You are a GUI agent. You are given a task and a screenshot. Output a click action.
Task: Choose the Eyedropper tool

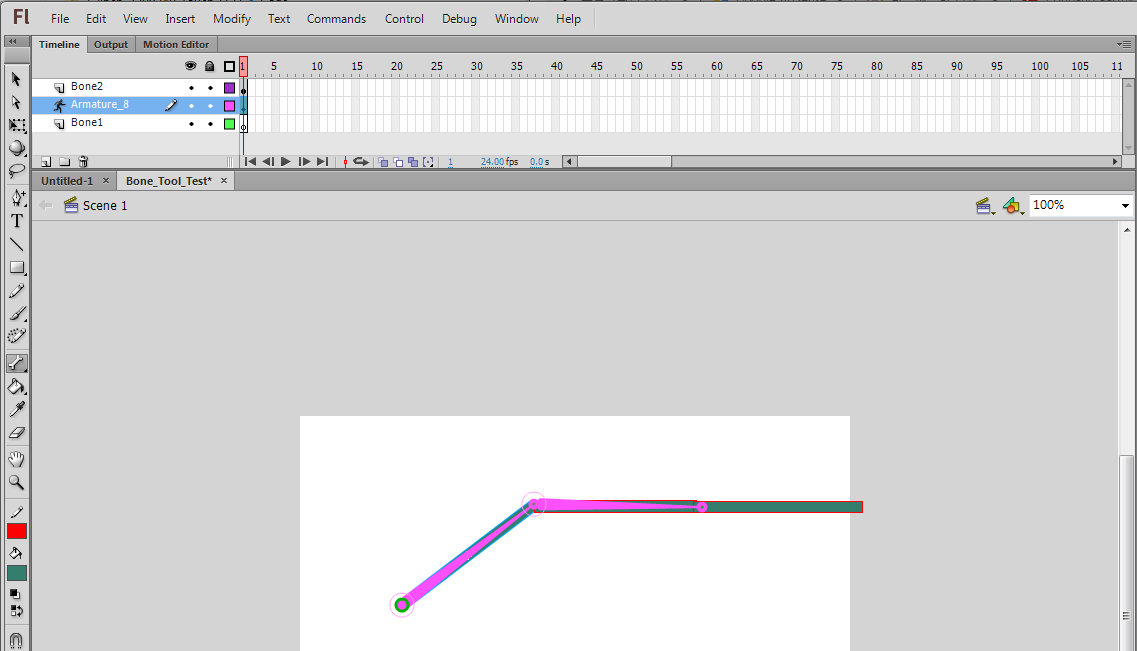point(17,410)
